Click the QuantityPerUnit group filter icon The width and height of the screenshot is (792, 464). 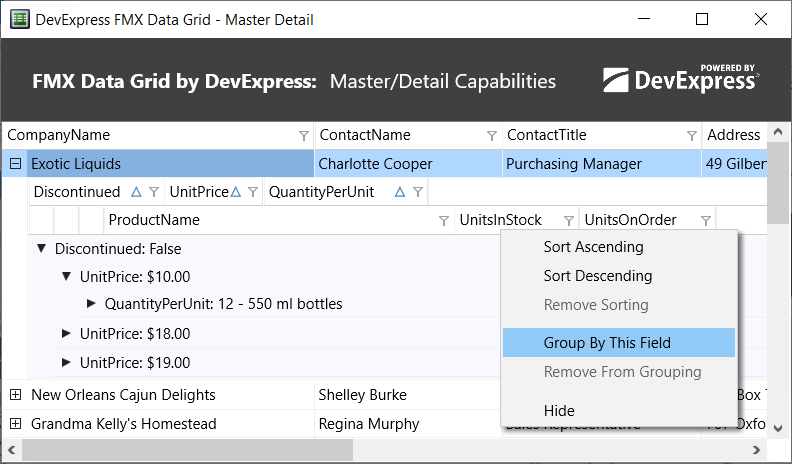click(x=418, y=192)
